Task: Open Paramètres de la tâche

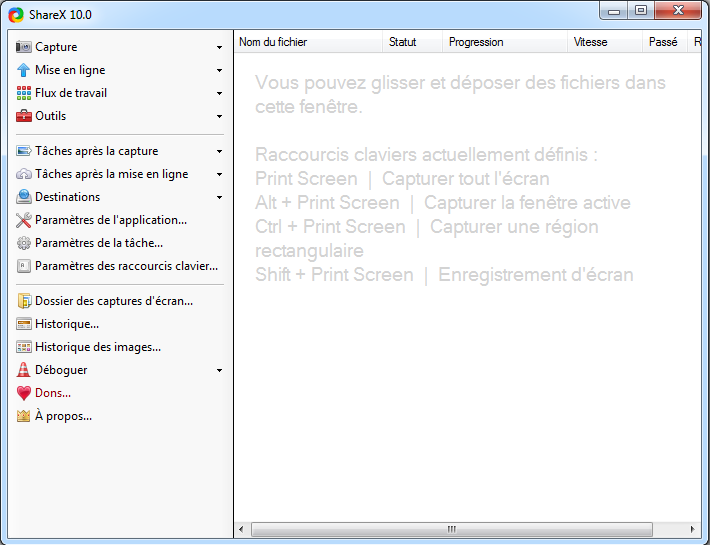Action: pyautogui.click(x=120, y=243)
